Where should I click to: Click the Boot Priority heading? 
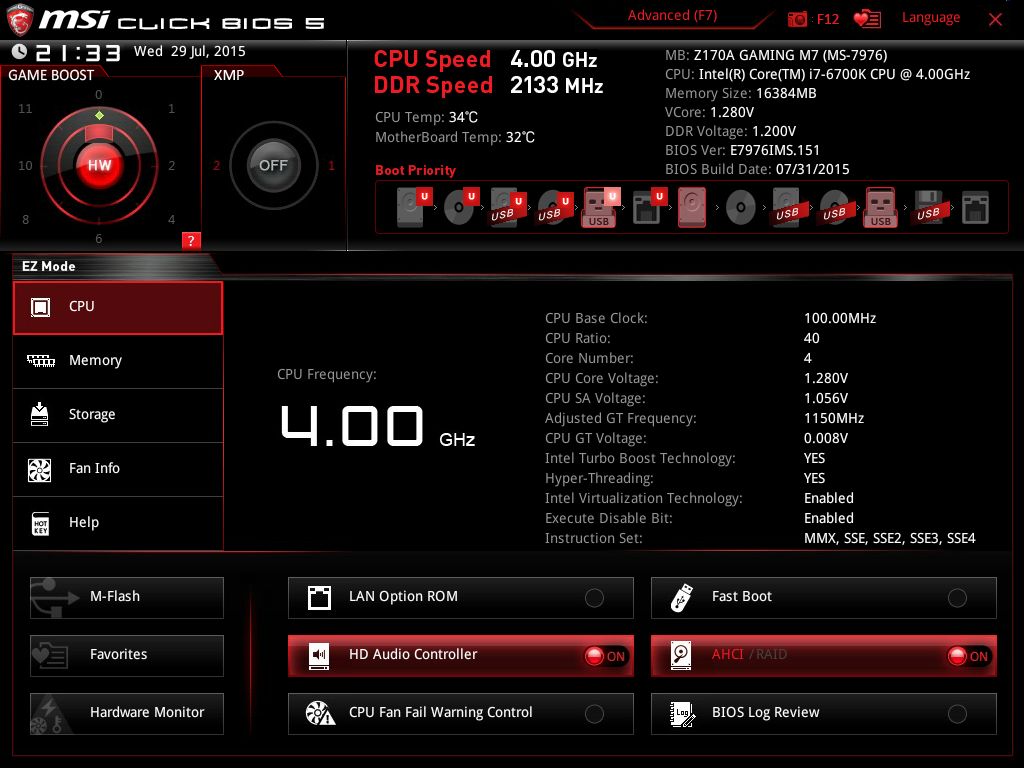click(415, 170)
